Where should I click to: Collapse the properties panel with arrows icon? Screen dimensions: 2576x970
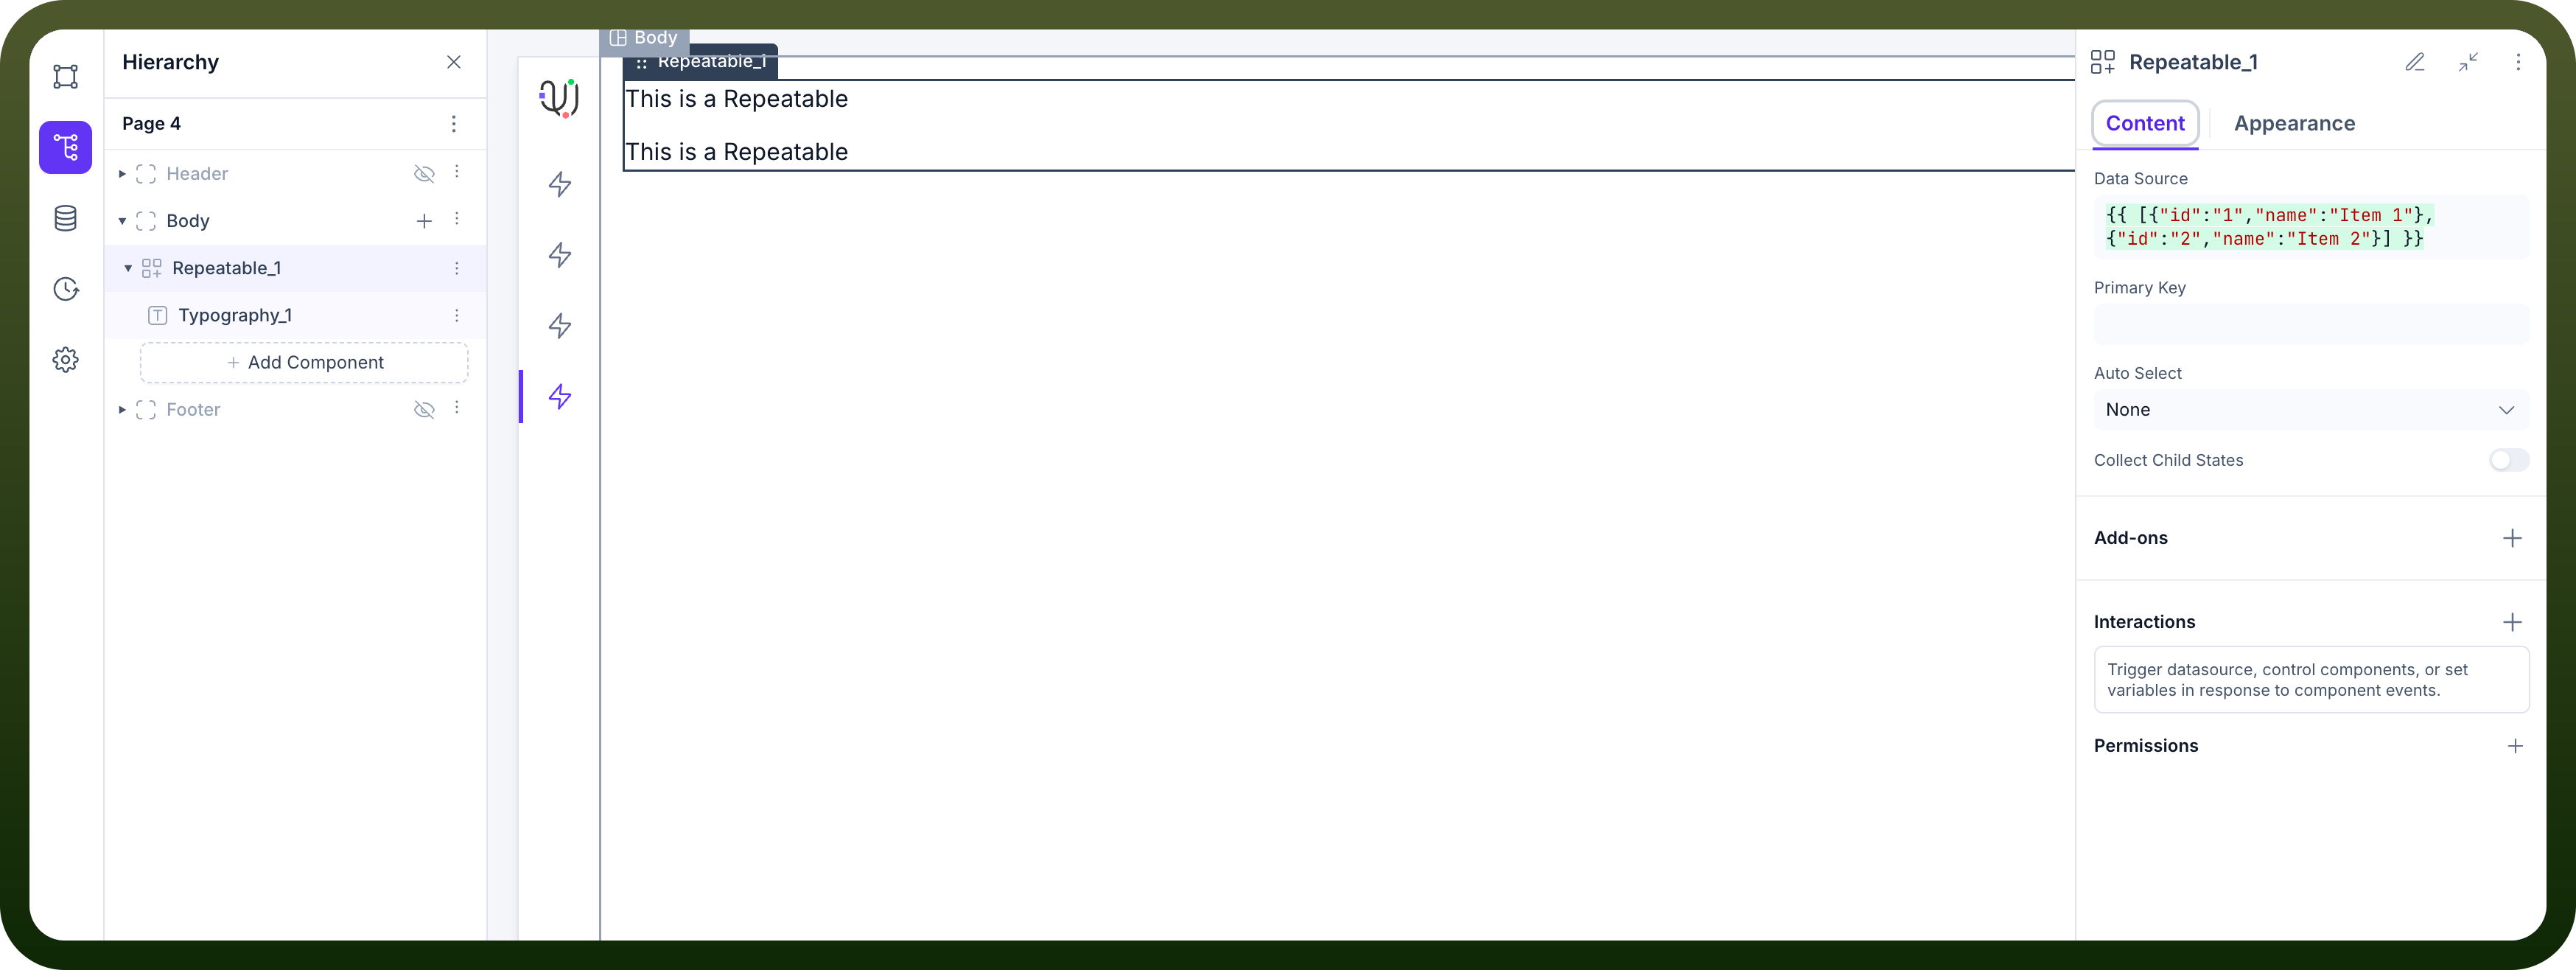pos(2467,62)
